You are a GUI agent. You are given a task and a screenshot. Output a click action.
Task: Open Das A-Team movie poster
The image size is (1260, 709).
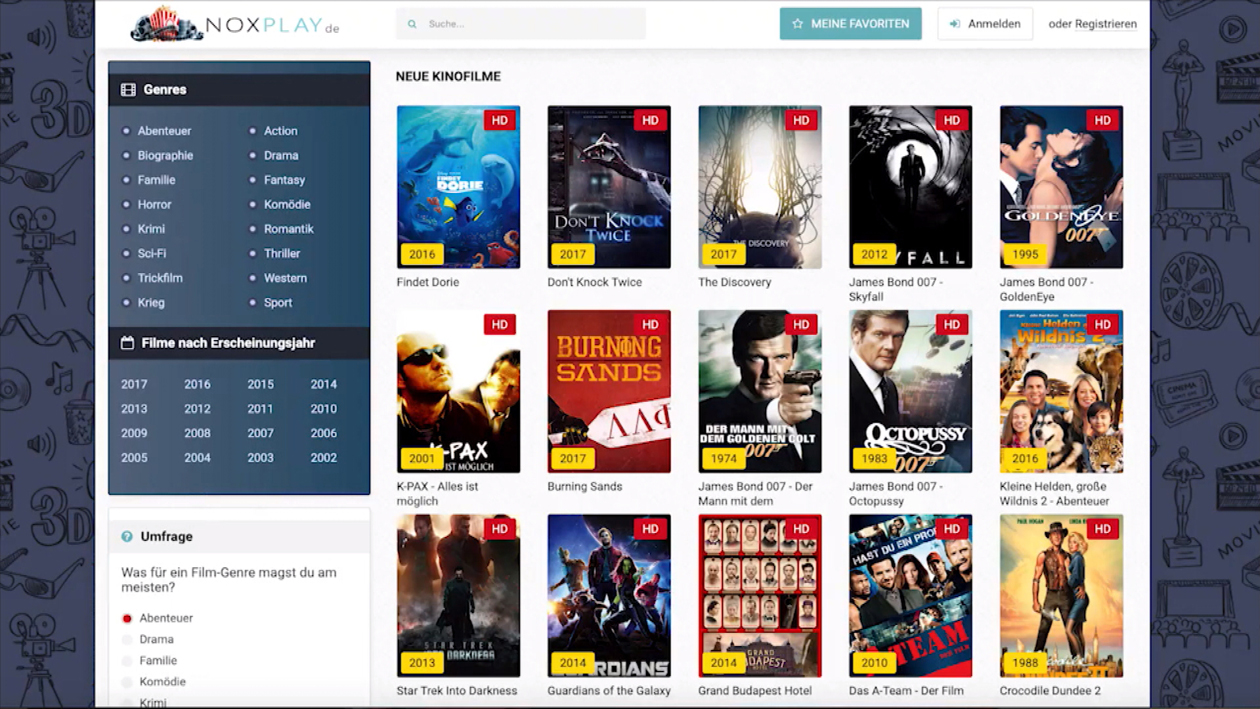click(x=911, y=596)
